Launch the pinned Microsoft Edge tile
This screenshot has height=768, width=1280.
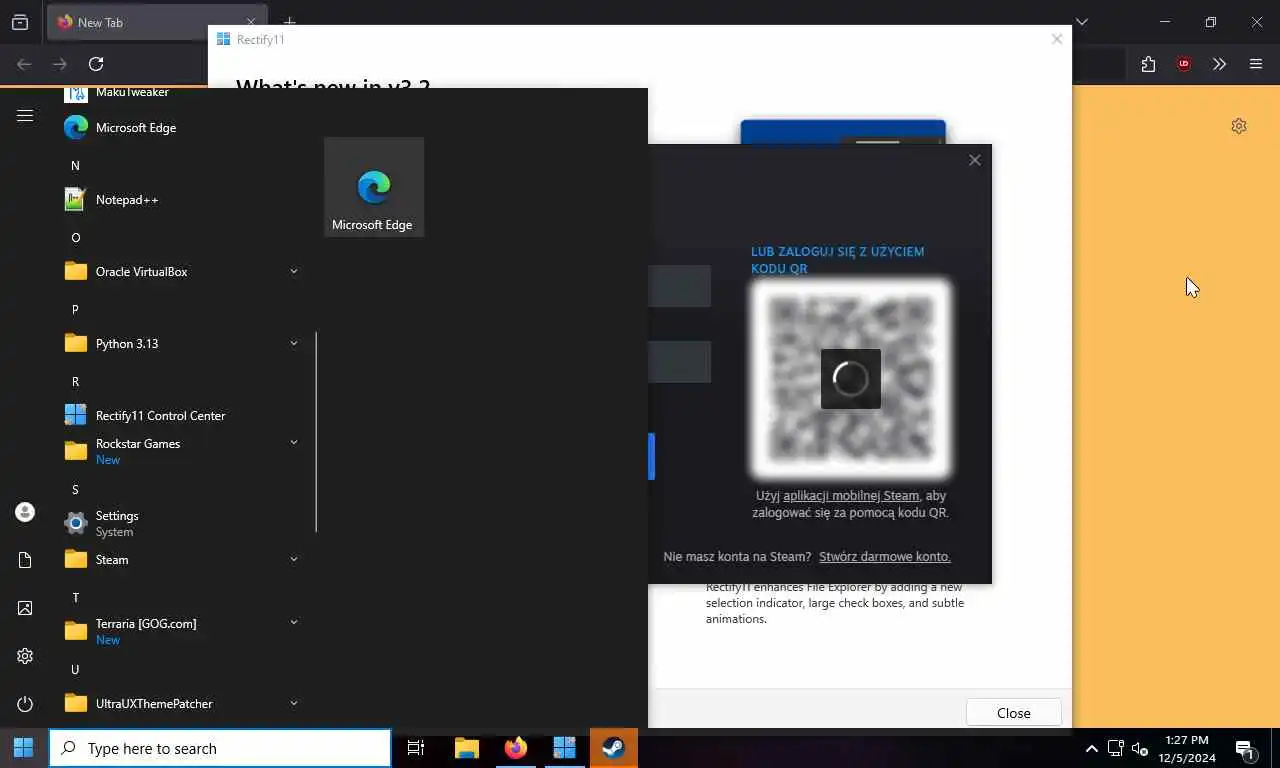click(x=374, y=187)
